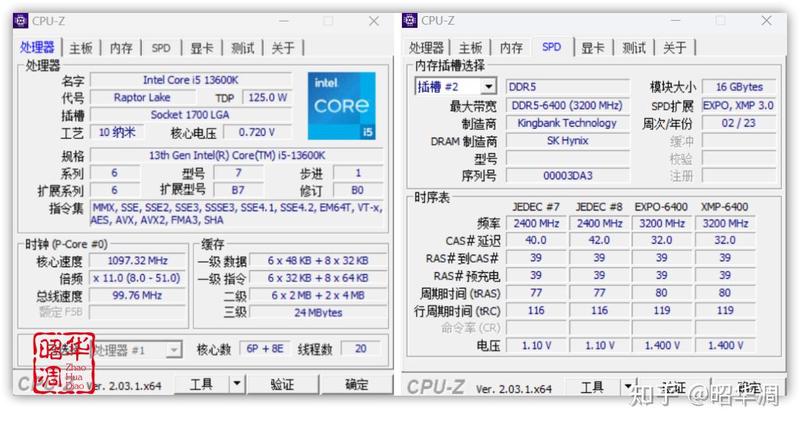Image resolution: width=800 pixels, height=428 pixels.
Task: Click the x 11.0 (8.0 - 51.0) multiplier value
Action: point(137,278)
